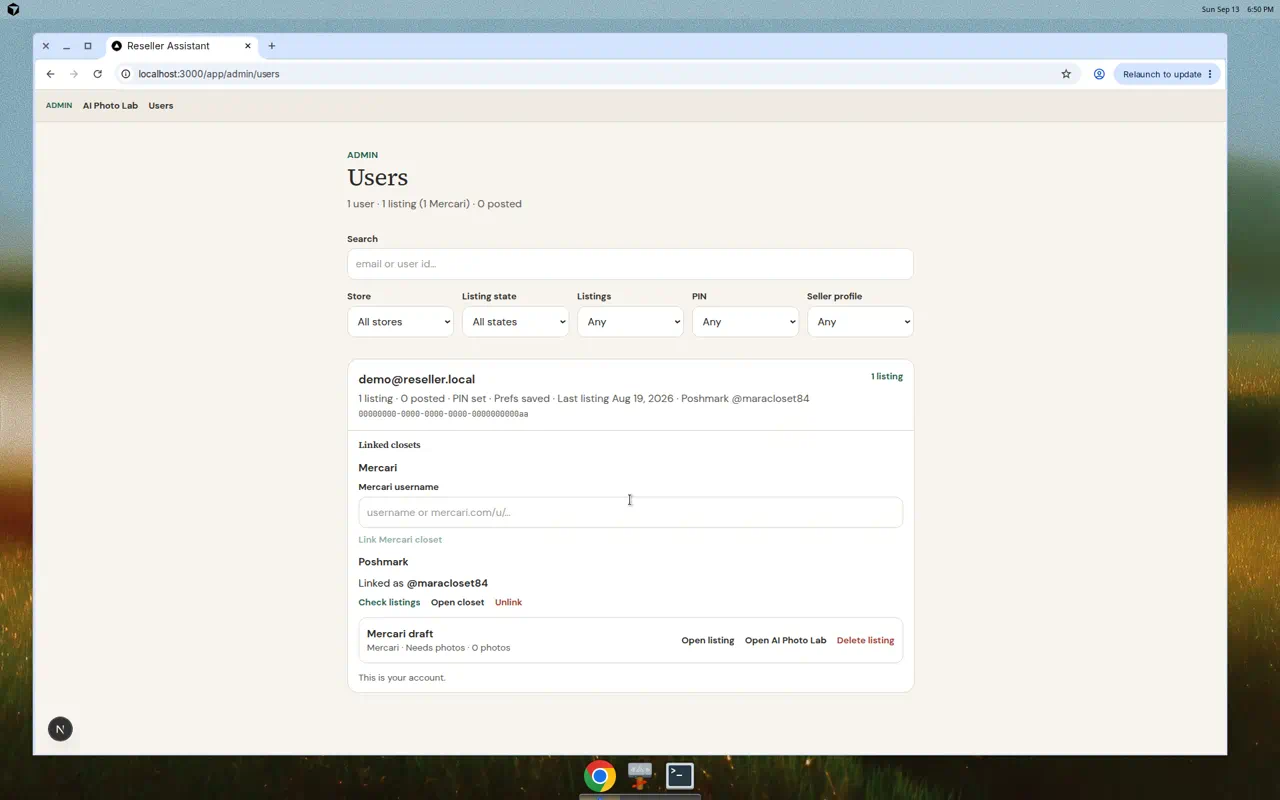Unlink the Poshmark closet
Image resolution: width=1280 pixels, height=800 pixels.
pyautogui.click(x=508, y=602)
